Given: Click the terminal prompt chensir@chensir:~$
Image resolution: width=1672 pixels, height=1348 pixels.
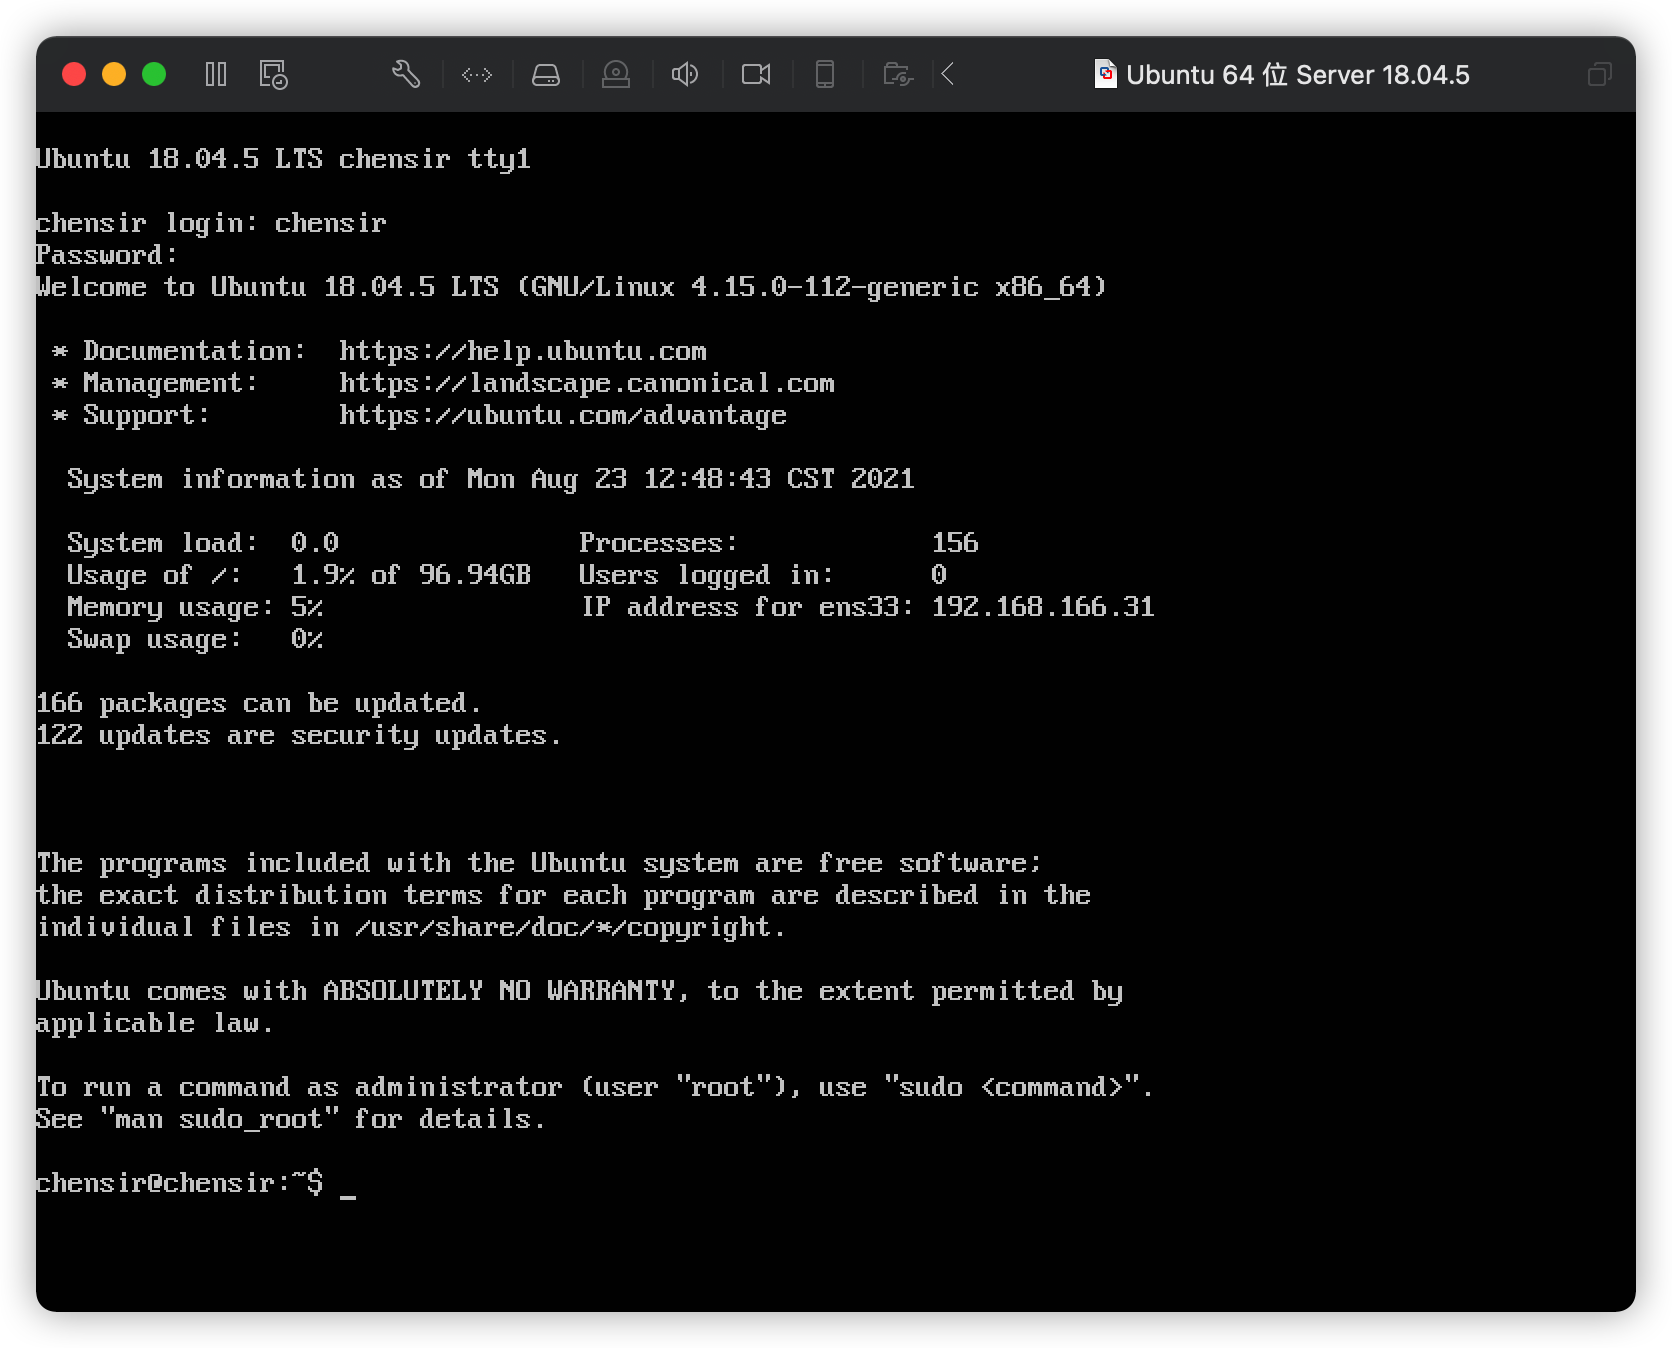Looking at the screenshot, I should coord(180,1183).
